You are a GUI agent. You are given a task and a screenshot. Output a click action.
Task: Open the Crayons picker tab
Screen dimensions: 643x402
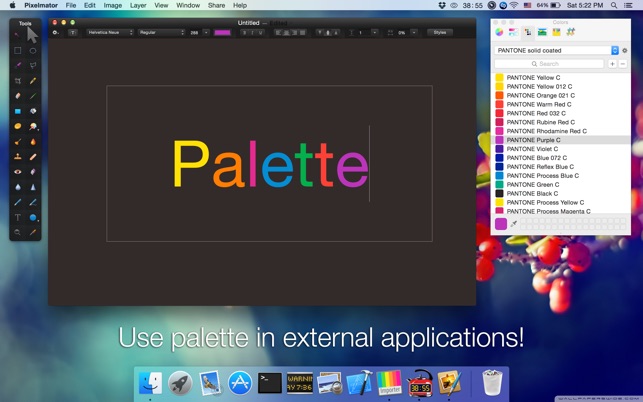pyautogui.click(x=556, y=32)
